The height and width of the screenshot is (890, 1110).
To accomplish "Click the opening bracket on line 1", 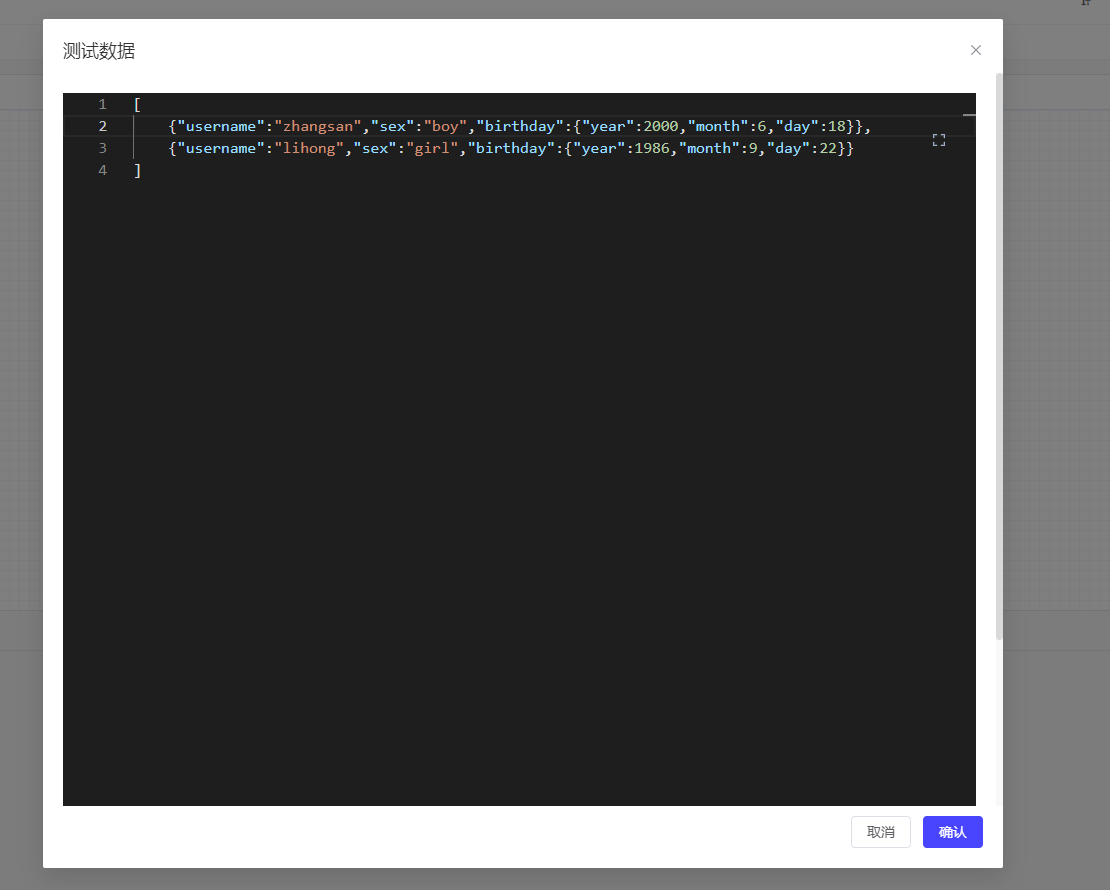I will coord(137,104).
